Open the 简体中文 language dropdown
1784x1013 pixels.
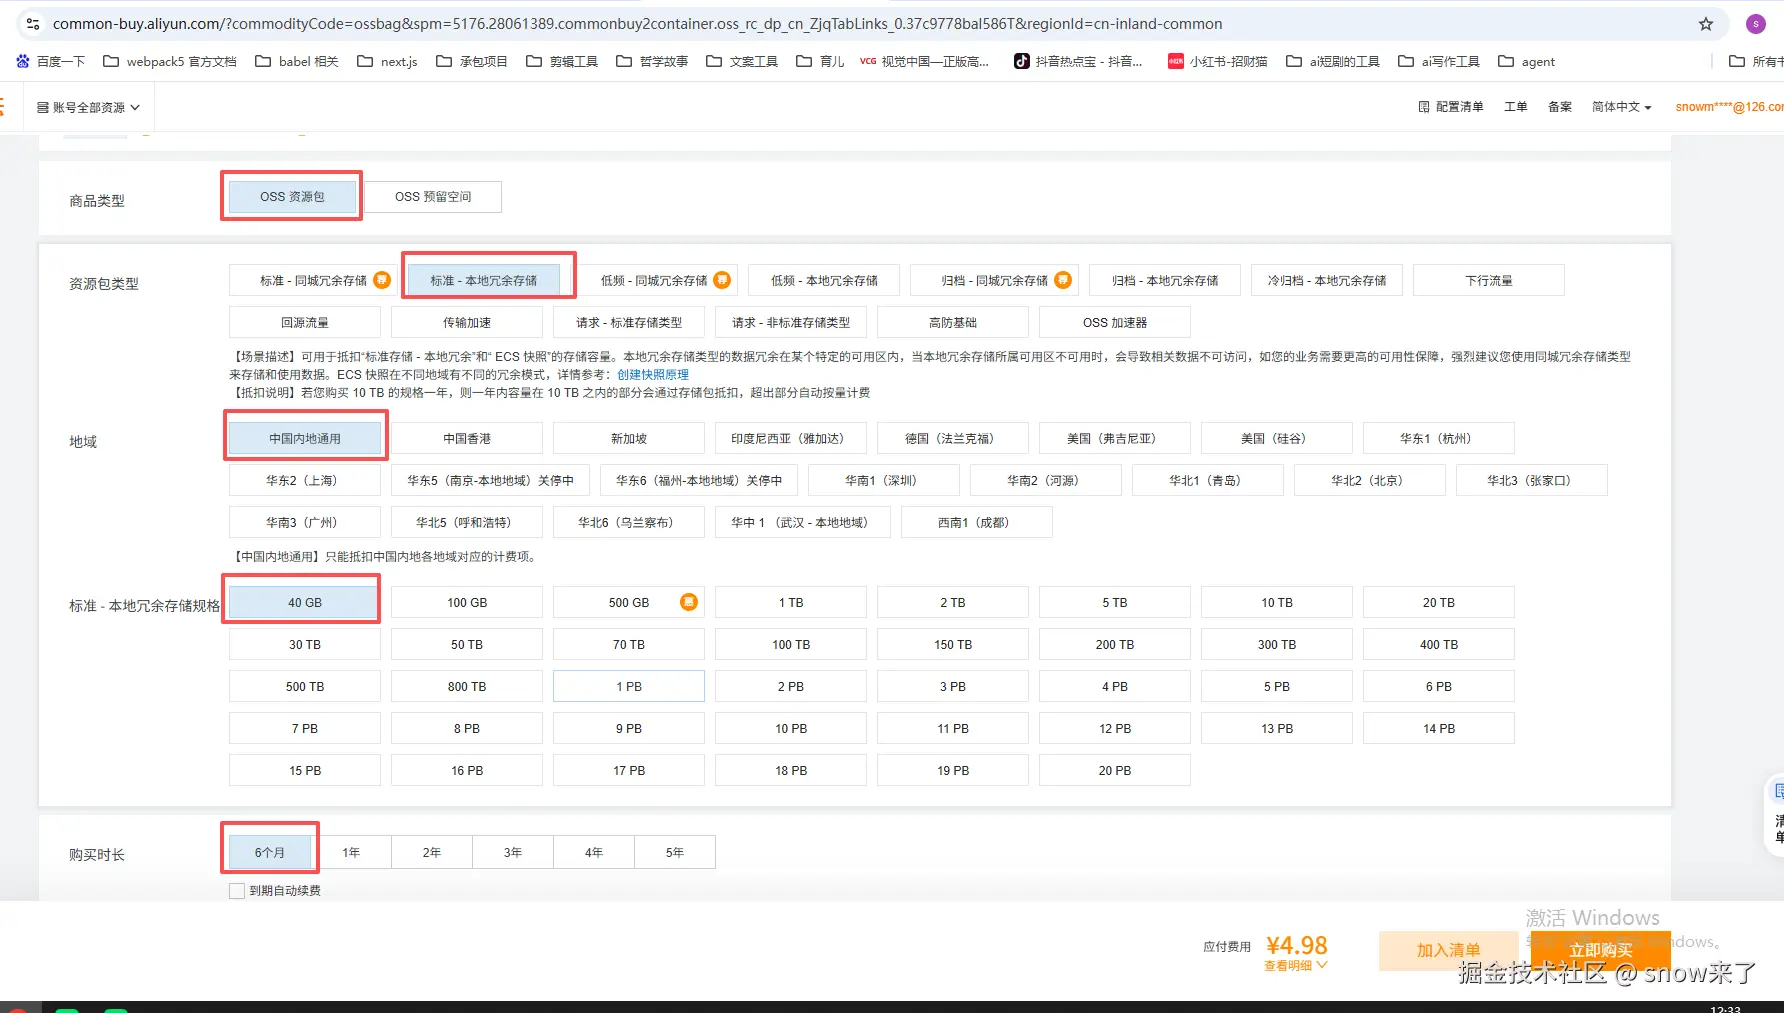pyautogui.click(x=1621, y=107)
